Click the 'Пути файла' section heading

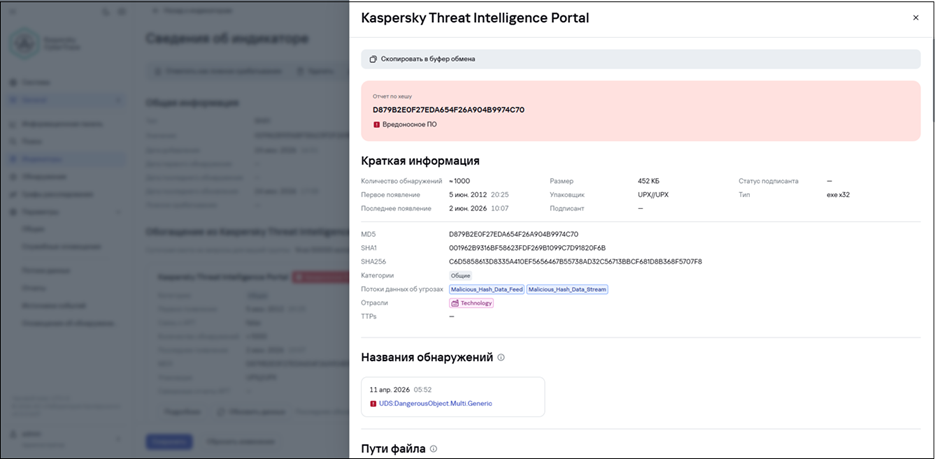tap(394, 449)
